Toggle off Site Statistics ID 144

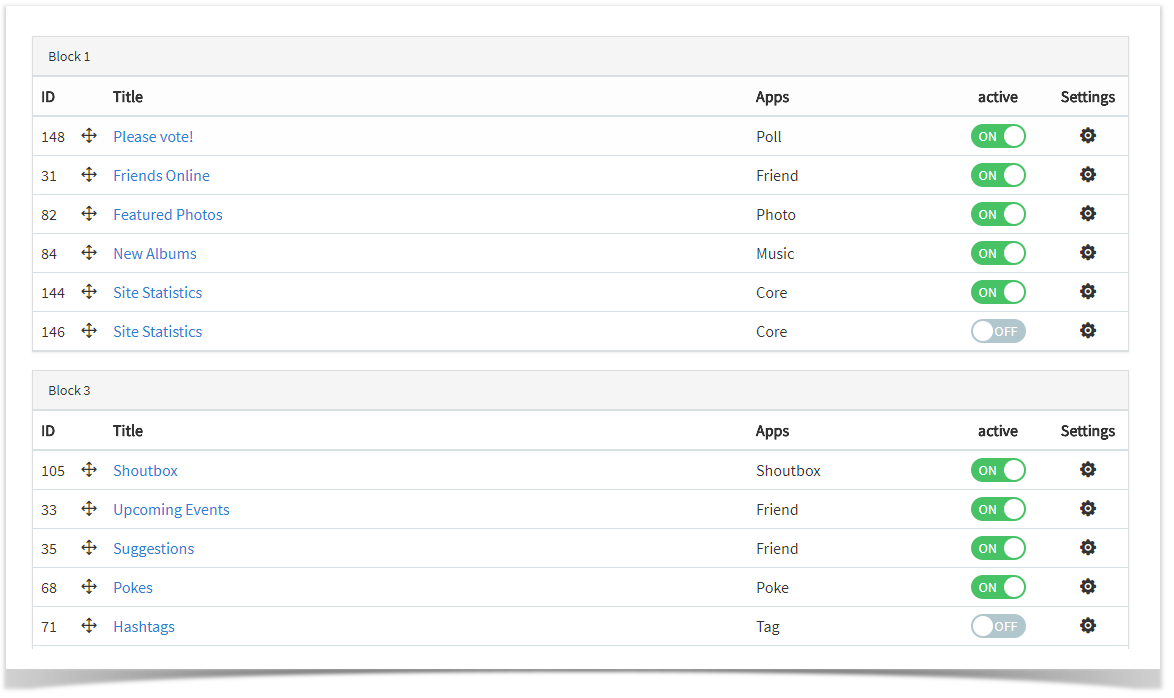coord(998,292)
